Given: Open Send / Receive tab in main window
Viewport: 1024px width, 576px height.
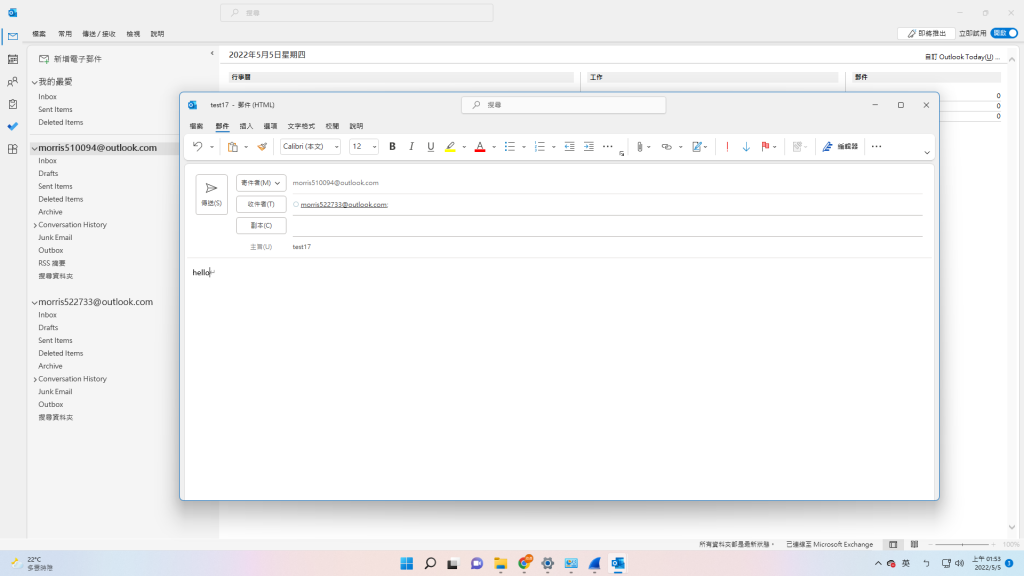Looking at the screenshot, I should point(99,34).
